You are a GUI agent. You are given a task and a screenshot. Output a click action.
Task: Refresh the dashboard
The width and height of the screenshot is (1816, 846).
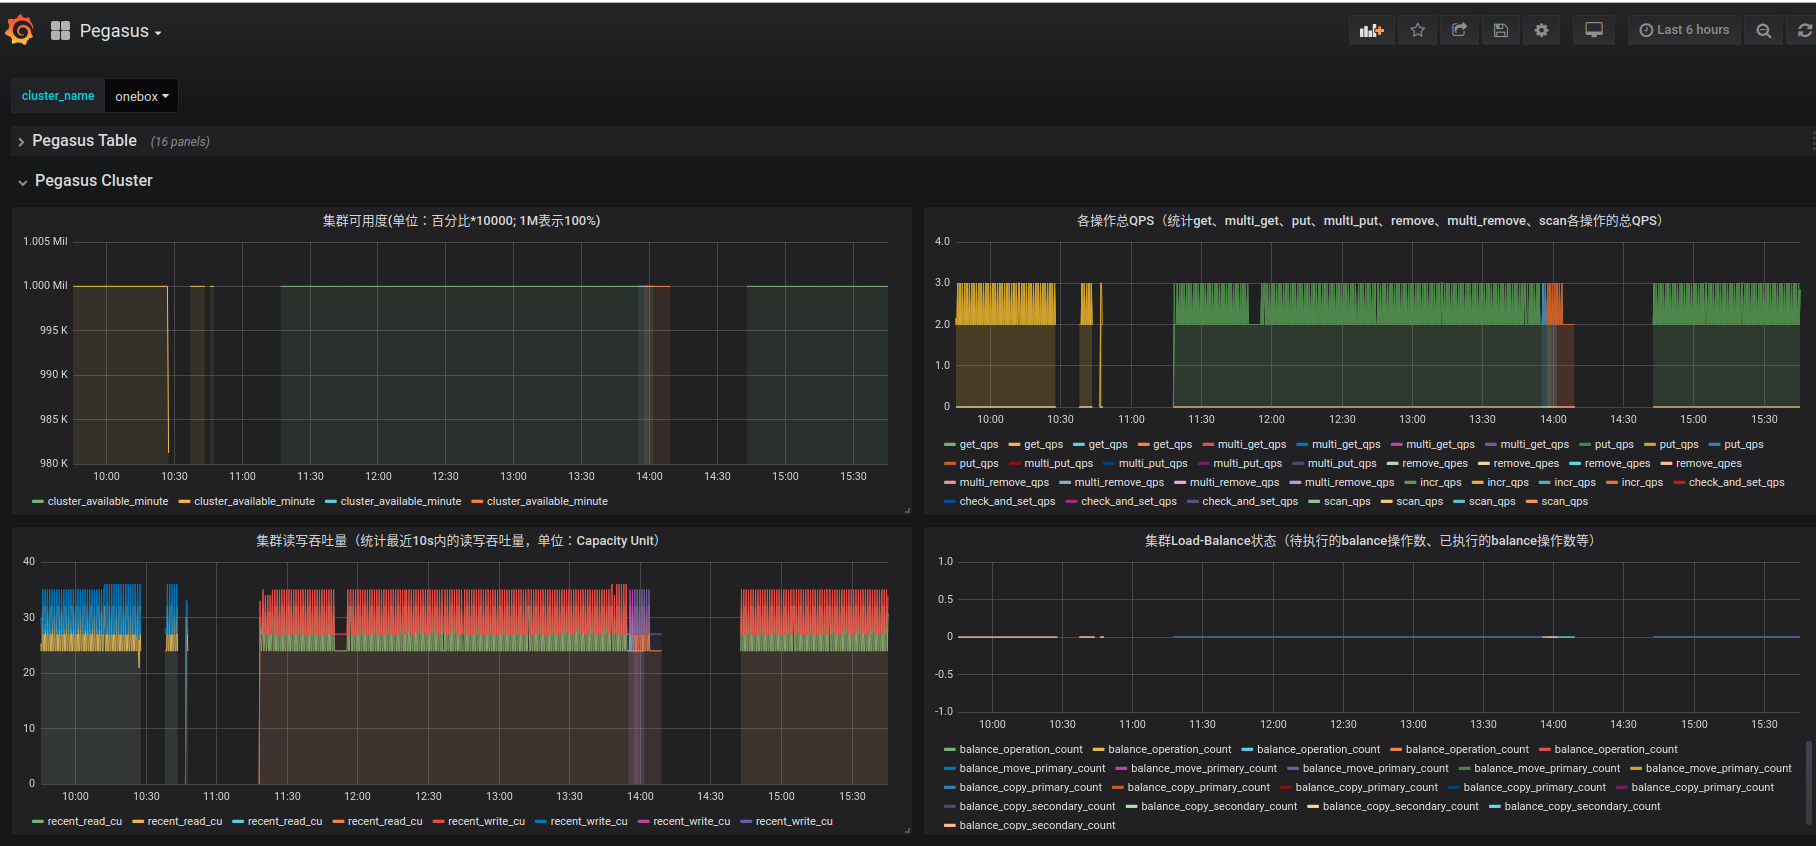pos(1804,31)
